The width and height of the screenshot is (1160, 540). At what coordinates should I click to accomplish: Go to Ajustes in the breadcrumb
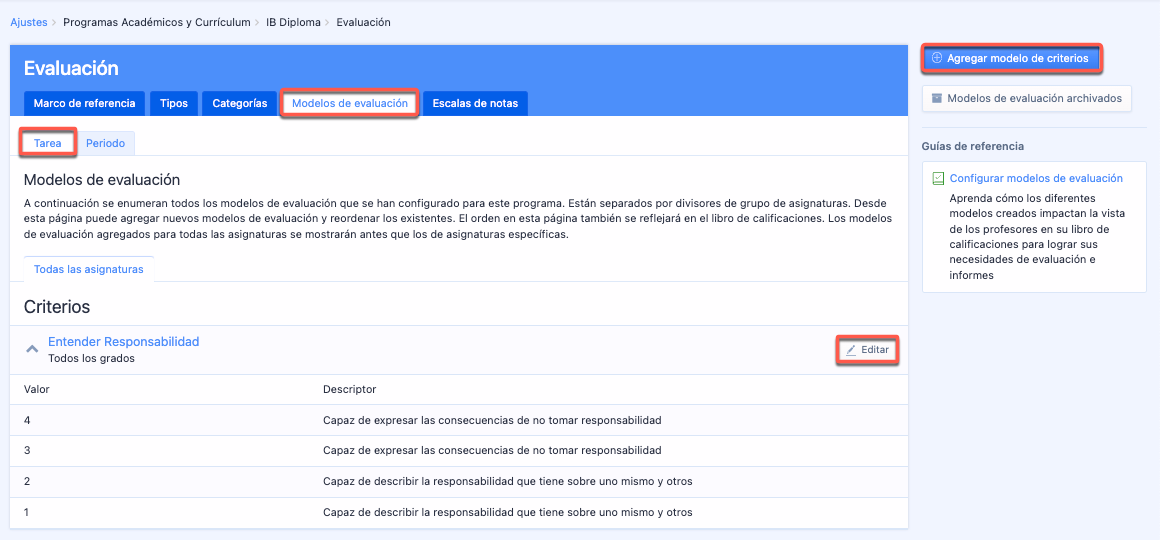pyautogui.click(x=27, y=22)
